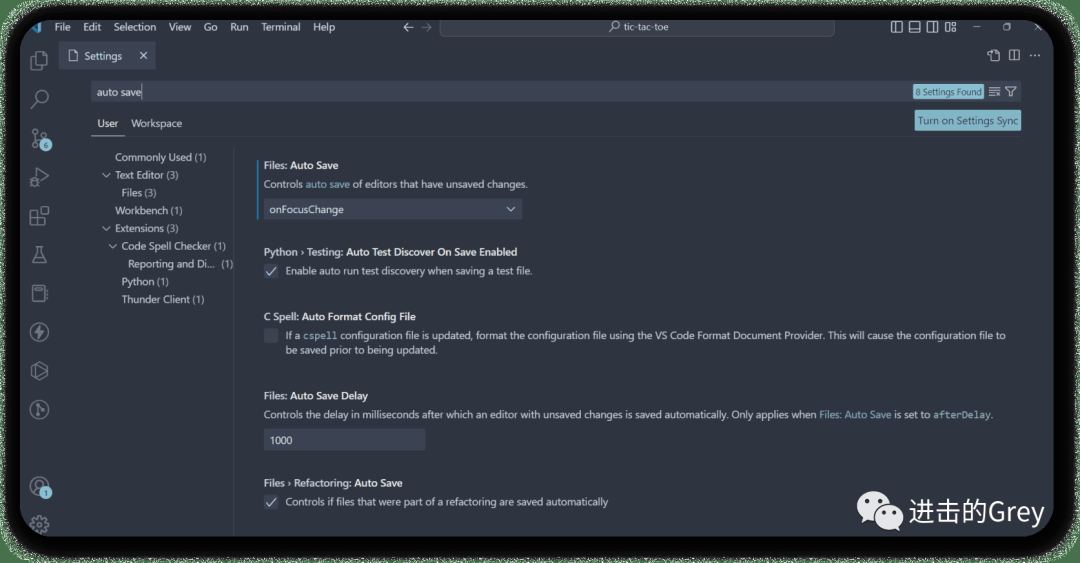Screen dimensions: 1080x563
Task: Click the 8 Settings Found badge
Action: [948, 92]
